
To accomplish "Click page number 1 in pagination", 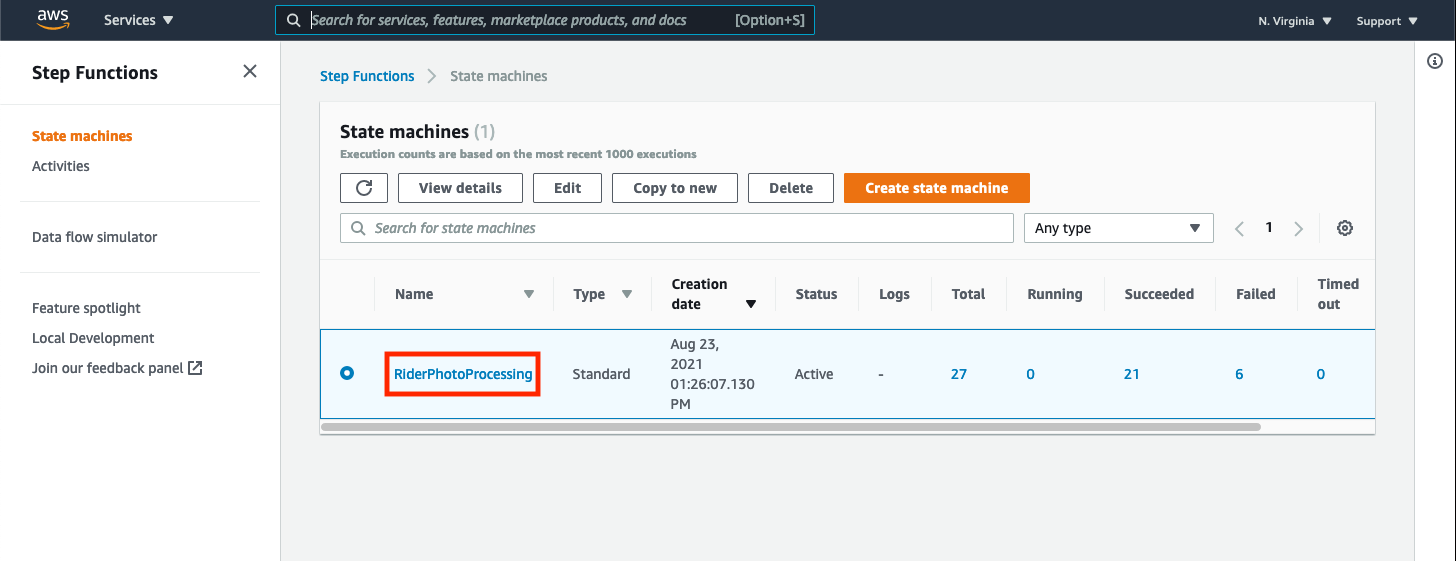I will click(1269, 228).
